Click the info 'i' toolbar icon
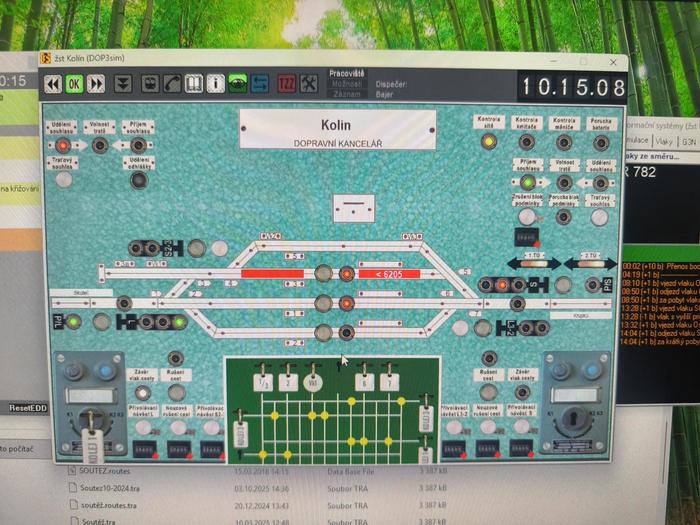 point(215,84)
